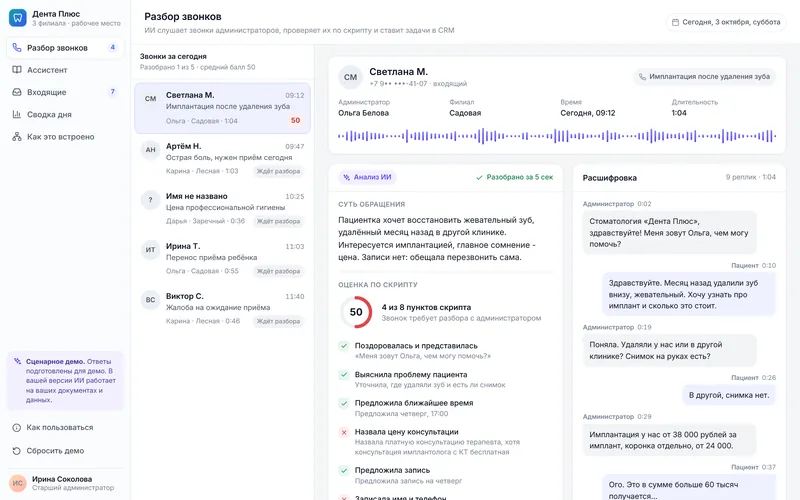800x500 pixels.
Task: Select the Светлана М. call in list
Action: (222, 108)
